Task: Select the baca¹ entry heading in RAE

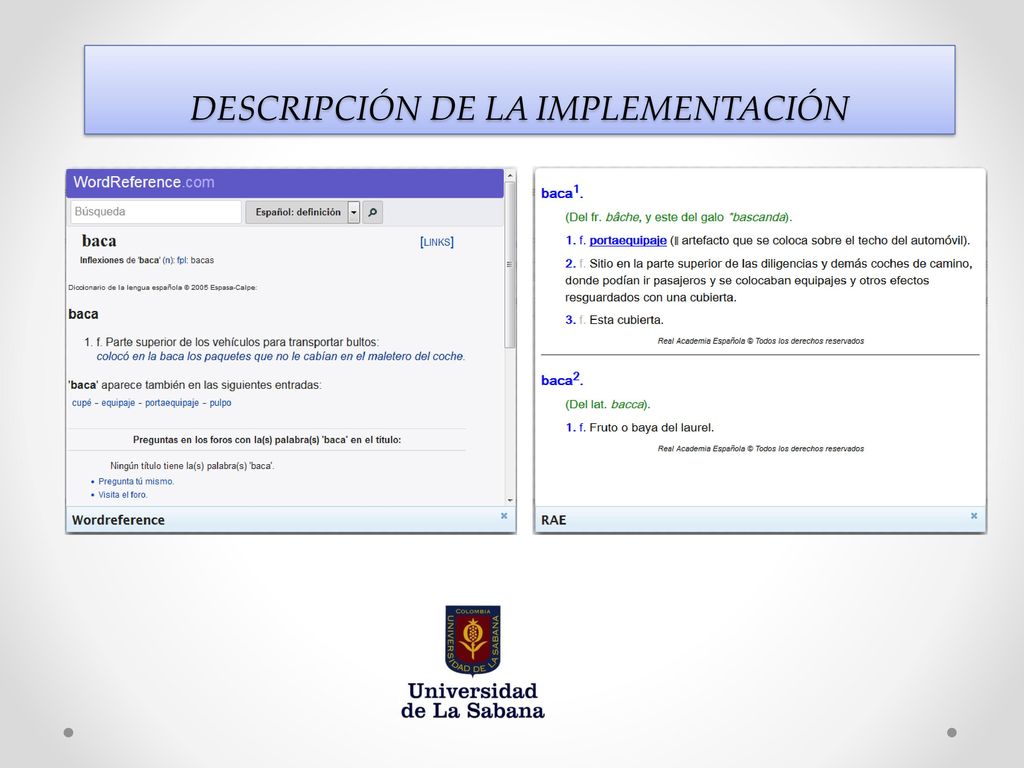Action: (562, 193)
